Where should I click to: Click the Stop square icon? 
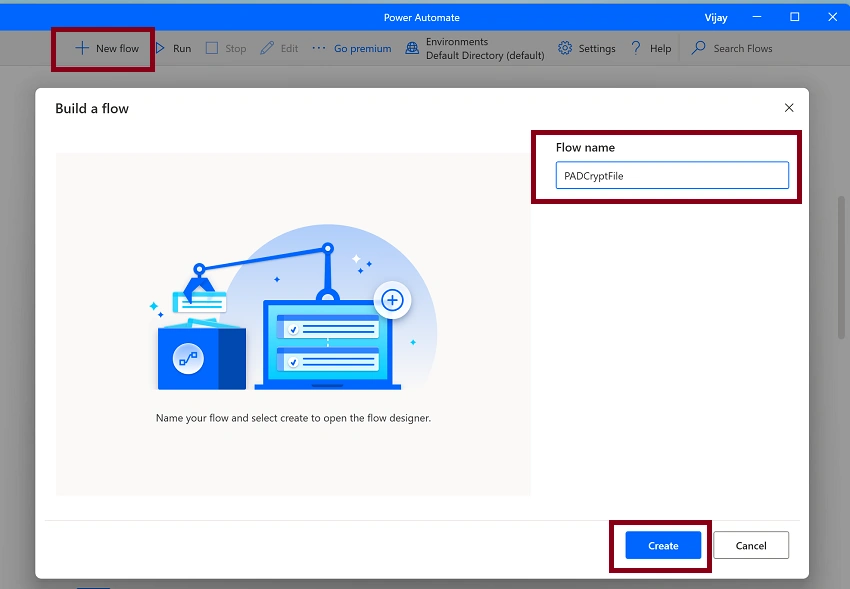click(212, 48)
